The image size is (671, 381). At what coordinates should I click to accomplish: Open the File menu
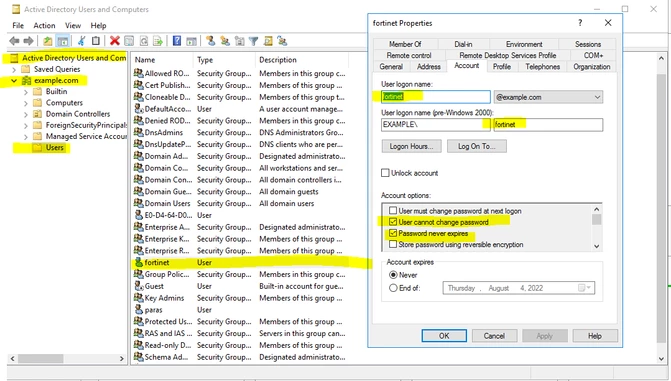click(18, 26)
